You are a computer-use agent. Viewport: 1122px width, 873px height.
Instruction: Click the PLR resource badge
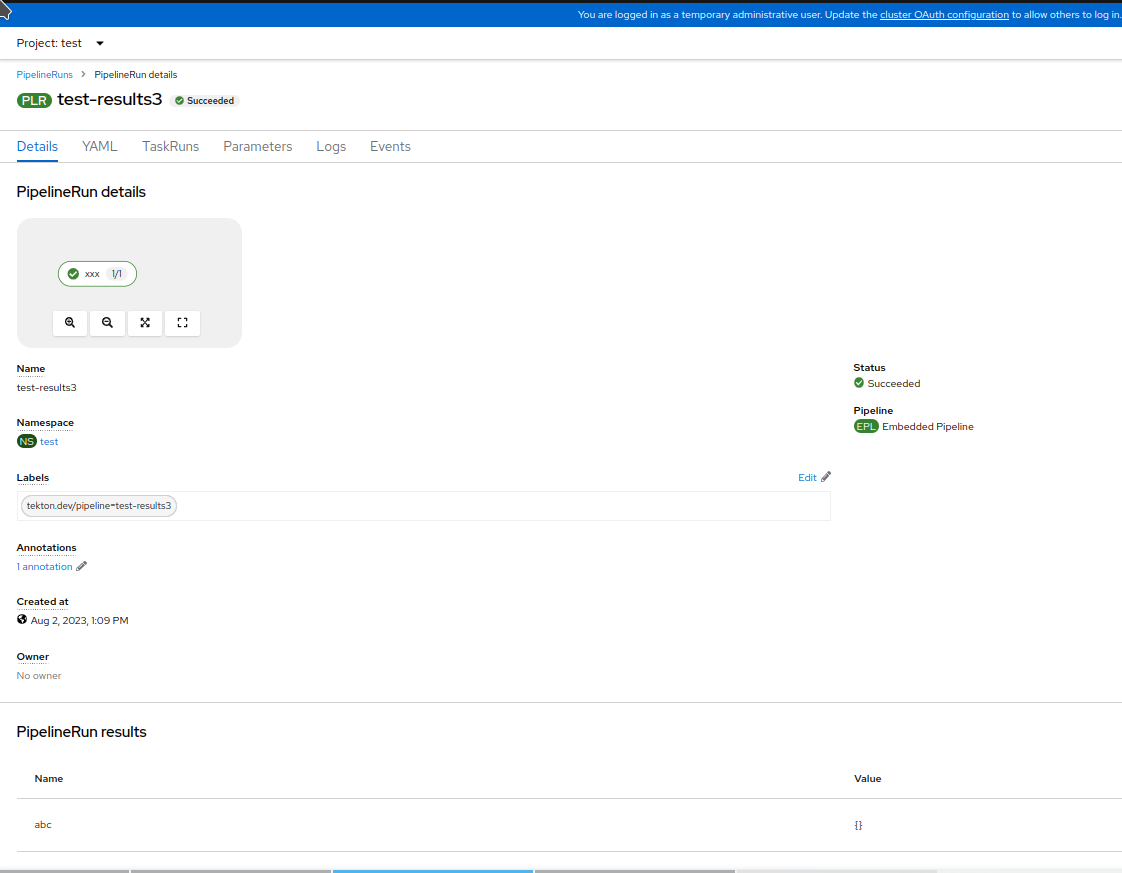click(34, 100)
